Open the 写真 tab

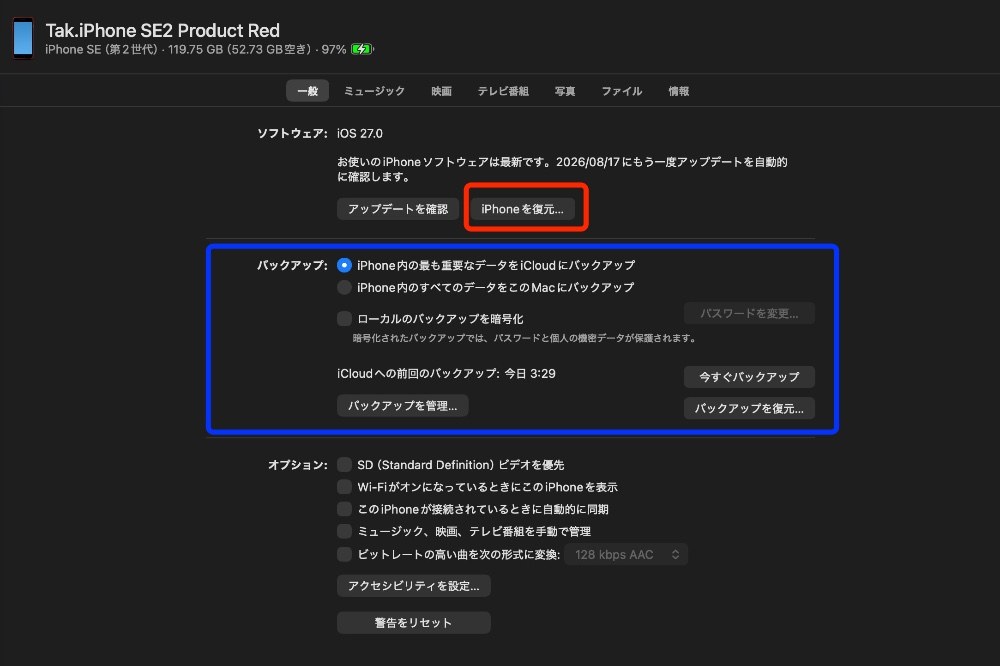(565, 91)
